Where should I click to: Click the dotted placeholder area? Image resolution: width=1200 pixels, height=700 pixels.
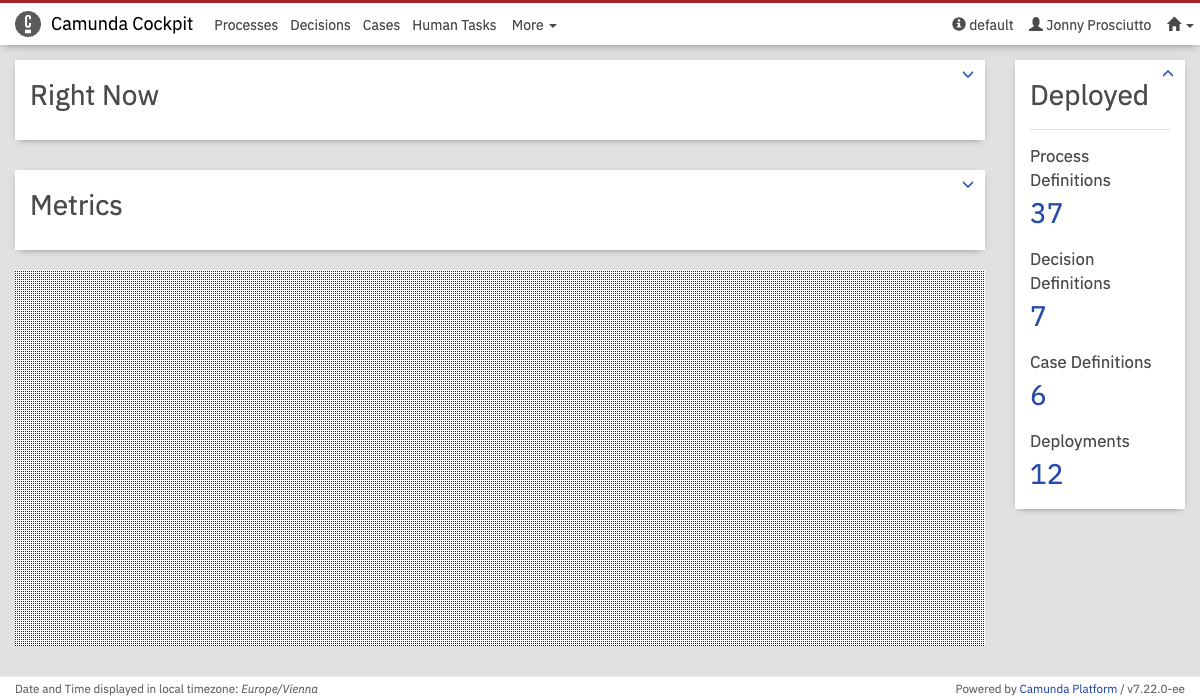[x=500, y=458]
